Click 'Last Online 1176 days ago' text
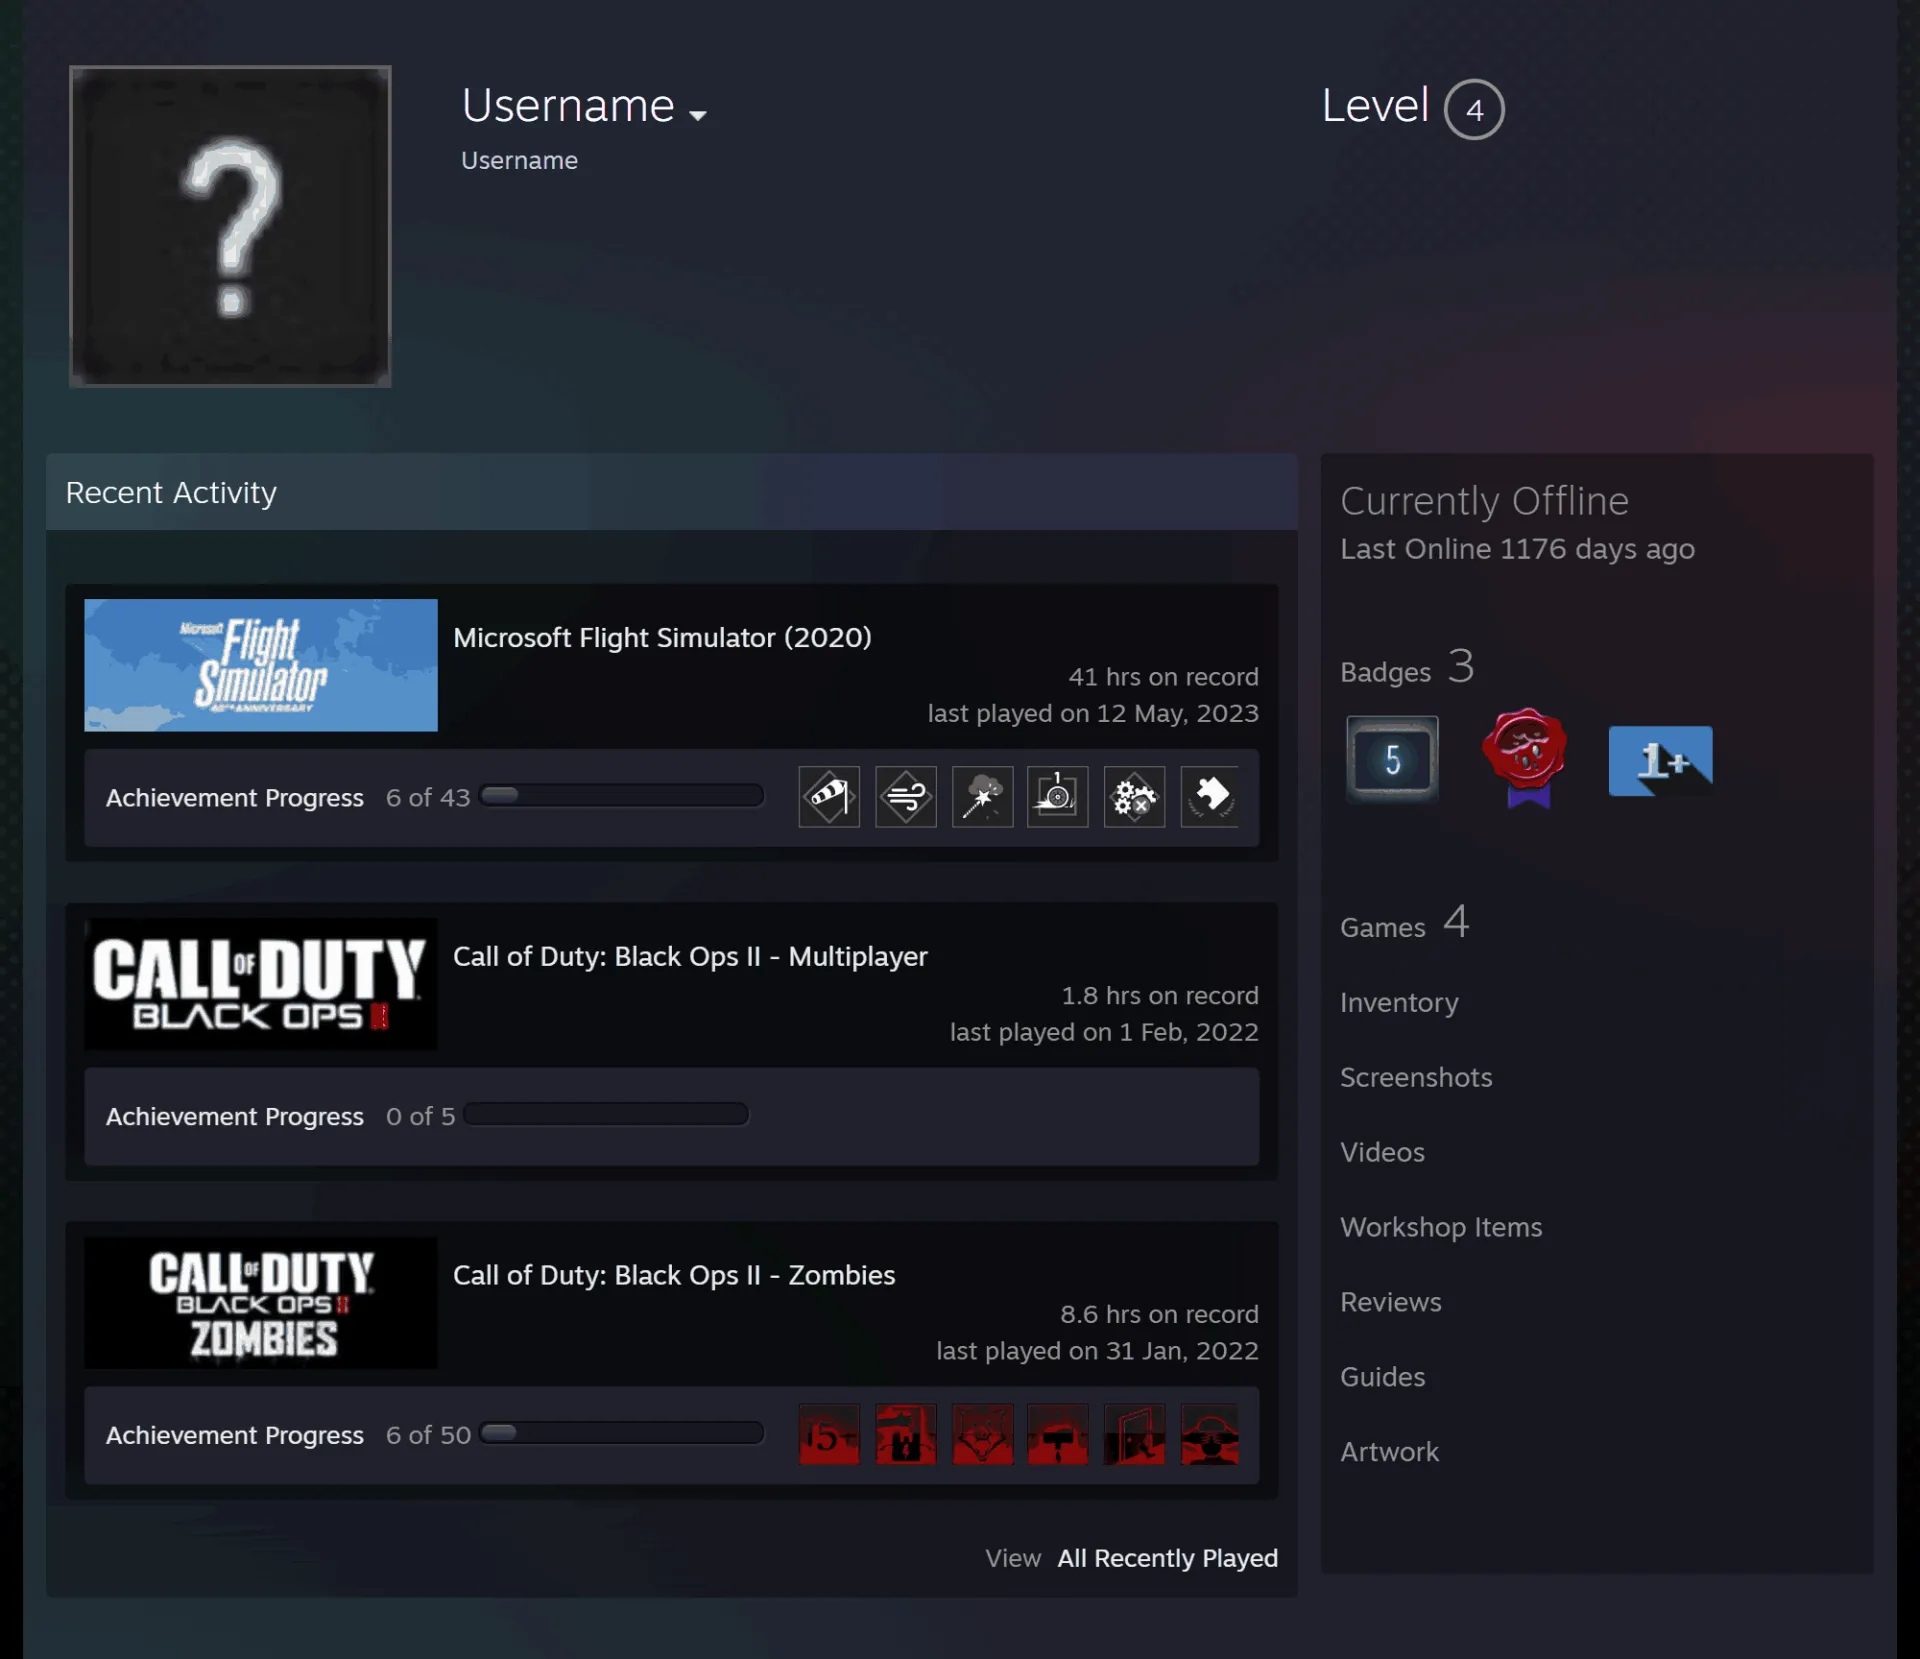 point(1517,549)
